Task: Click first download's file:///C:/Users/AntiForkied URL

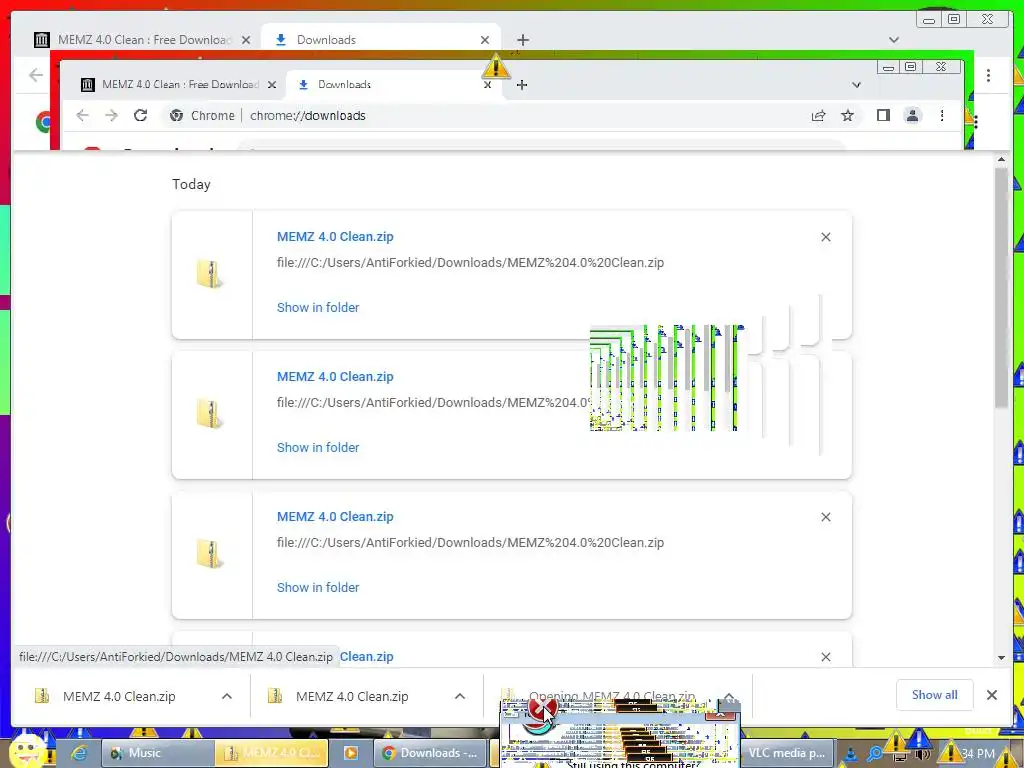Action: (470, 263)
